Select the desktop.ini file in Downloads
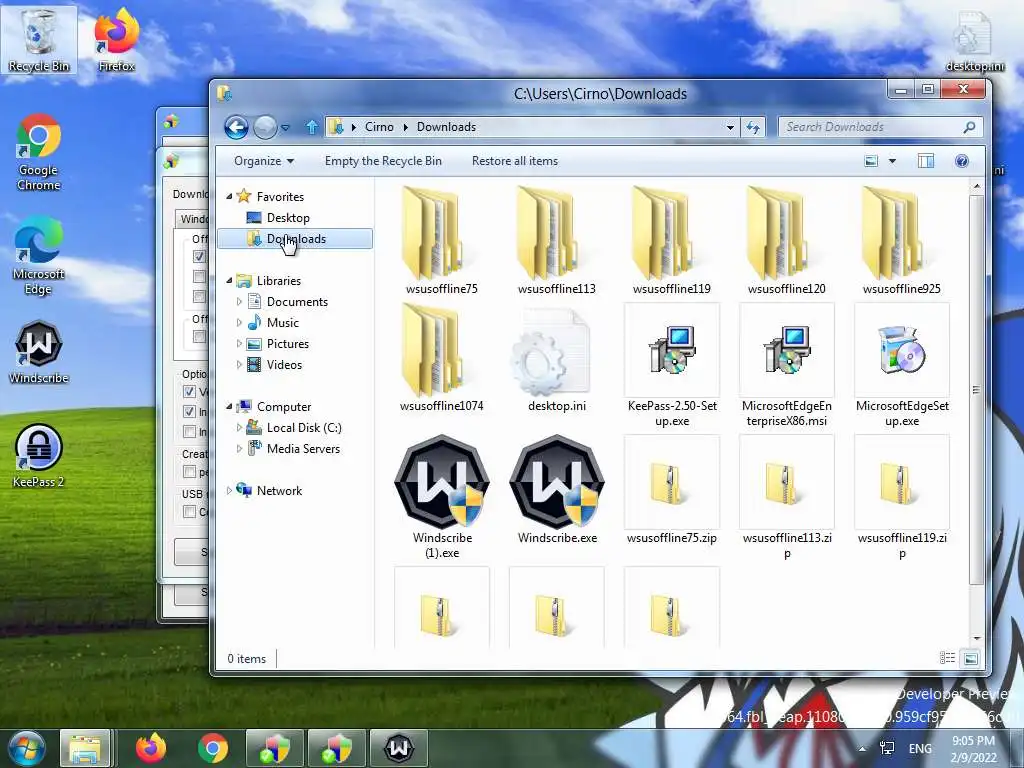 [x=556, y=358]
